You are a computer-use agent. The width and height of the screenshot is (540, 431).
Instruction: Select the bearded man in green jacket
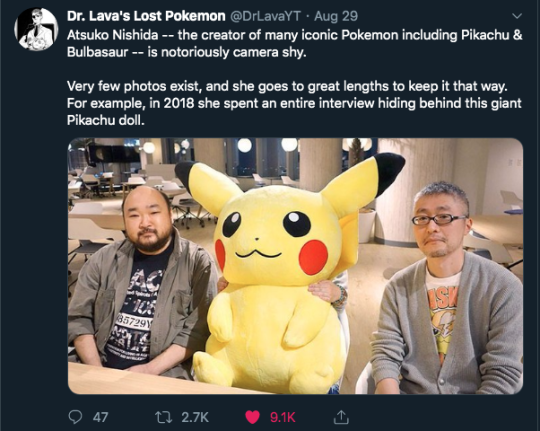pos(143,283)
